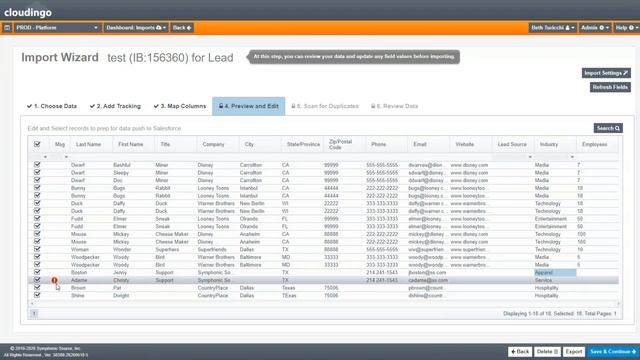Uncheck the Dwarf Bashful row checkbox
This screenshot has width=640, height=360.
click(37, 165)
